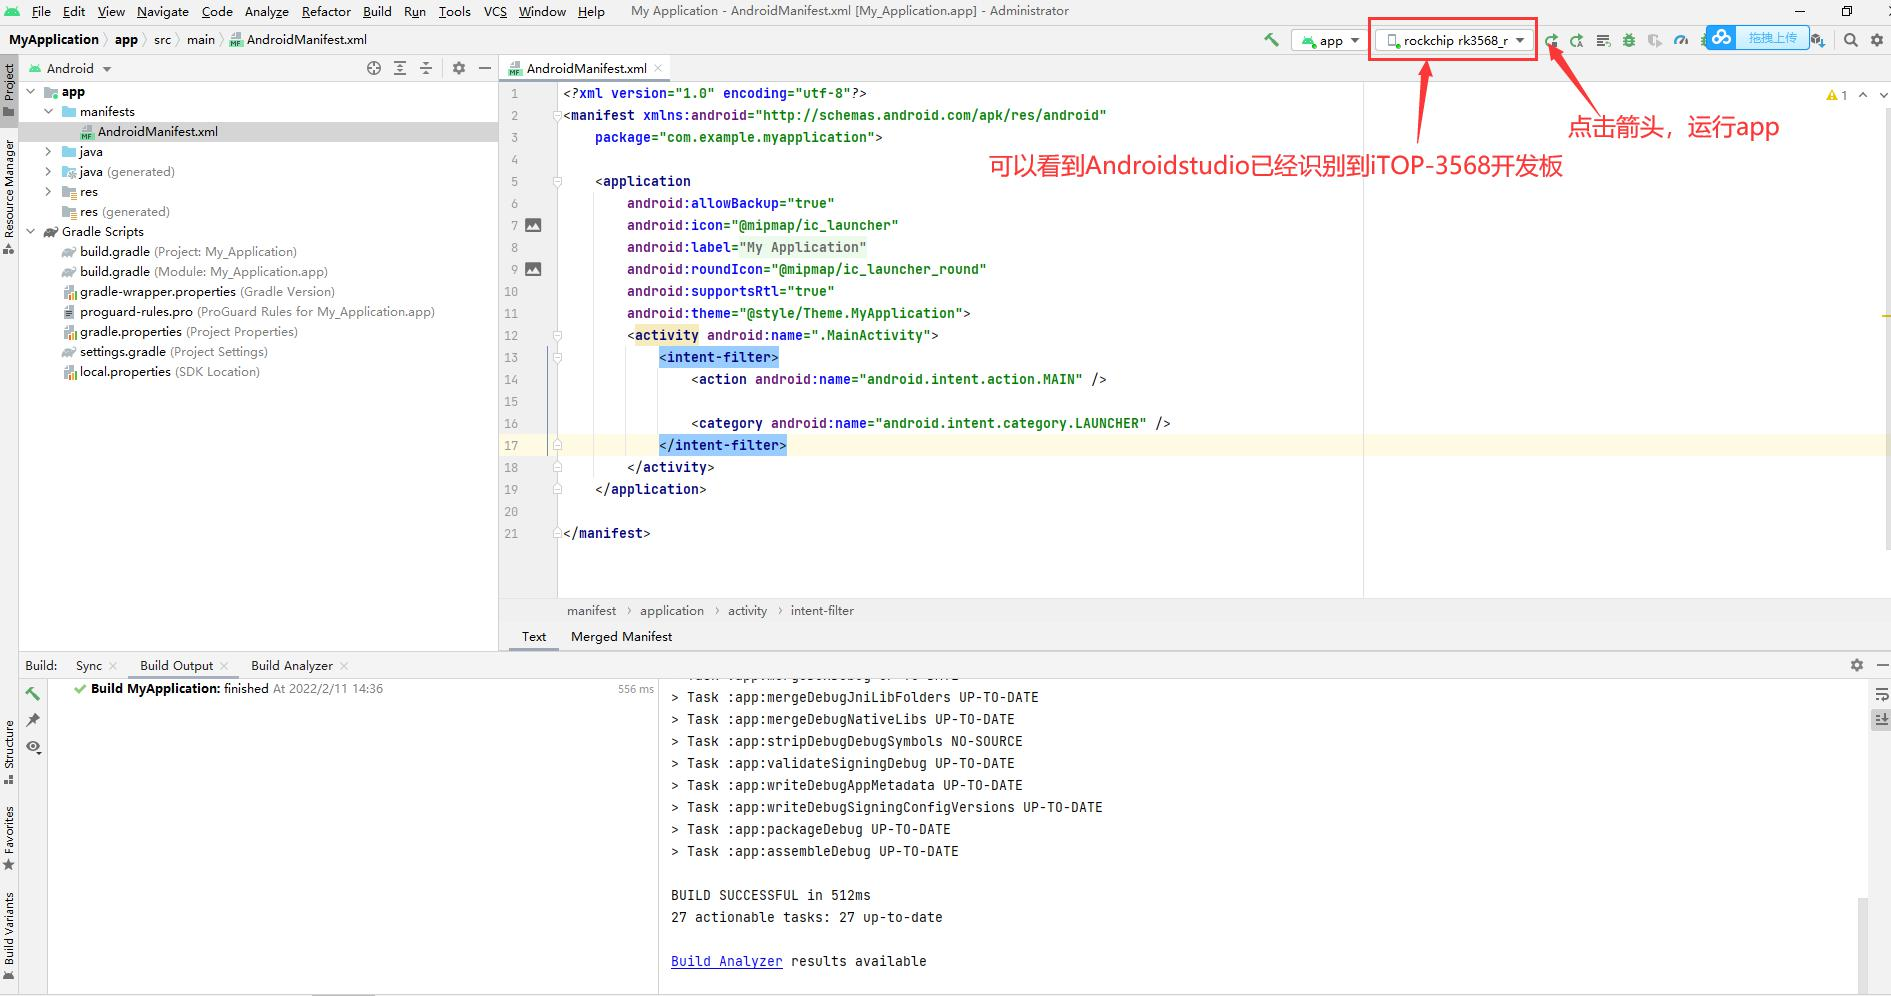Click the Debug app bug icon

click(1629, 40)
